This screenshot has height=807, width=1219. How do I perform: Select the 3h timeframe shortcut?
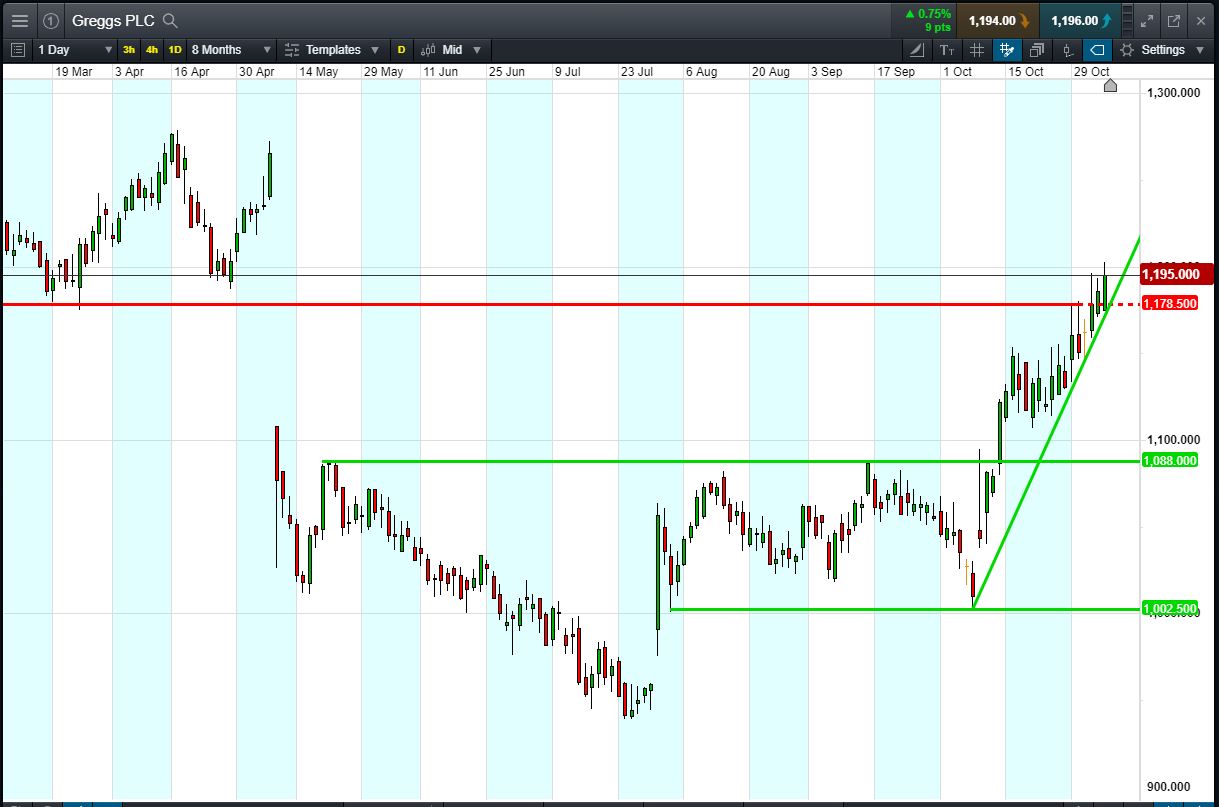(129, 49)
